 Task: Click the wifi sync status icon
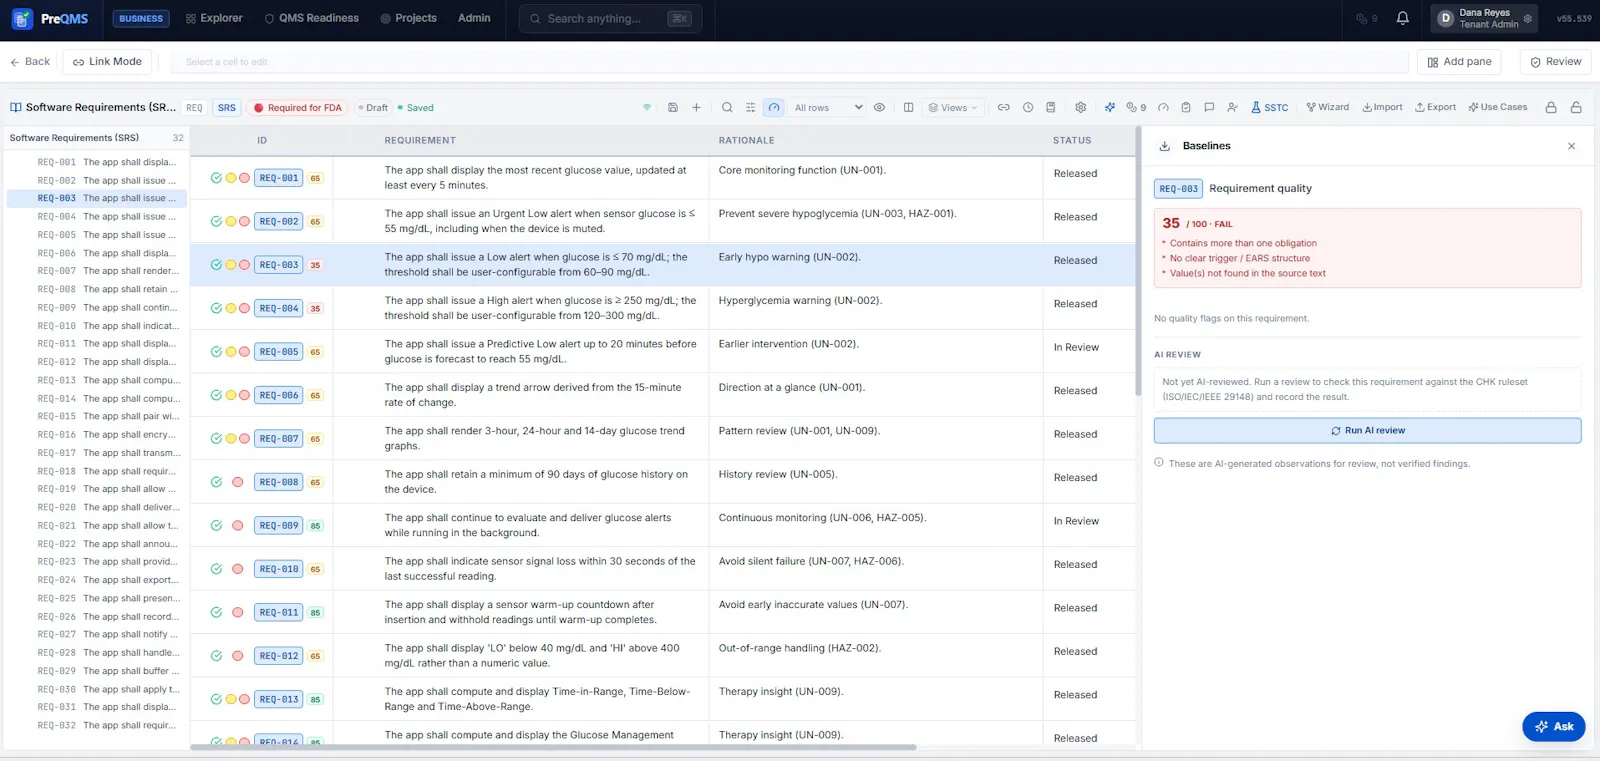click(x=647, y=107)
